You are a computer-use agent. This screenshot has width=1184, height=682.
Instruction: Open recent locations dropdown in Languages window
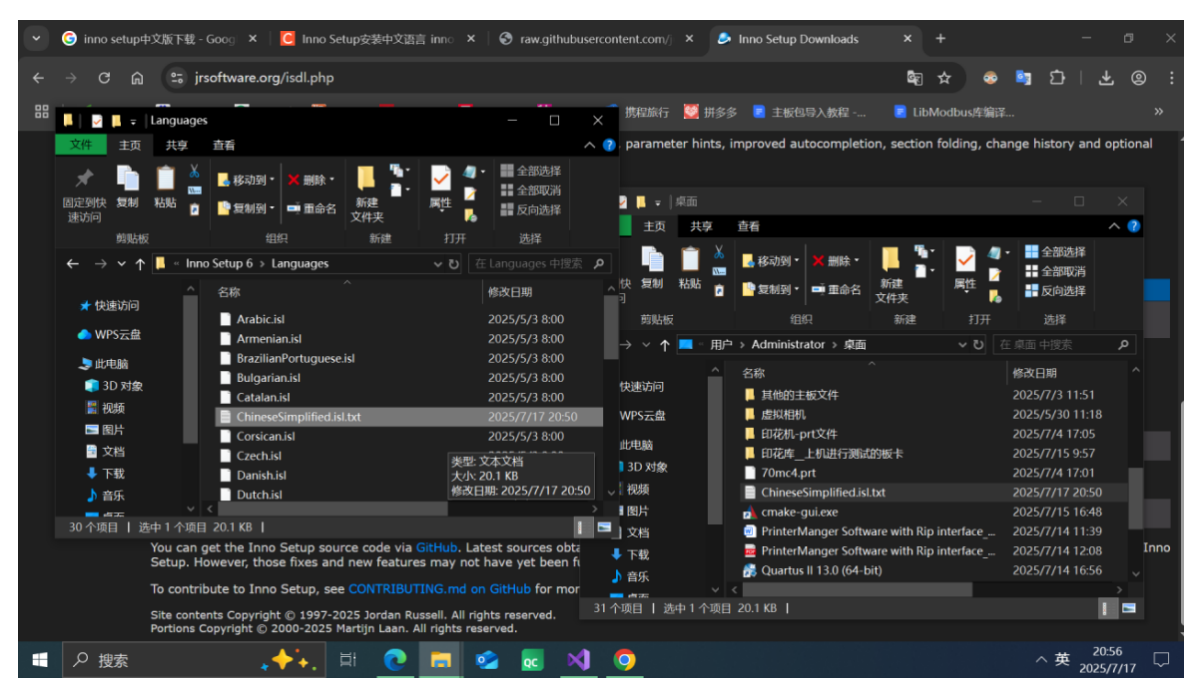(x=121, y=264)
